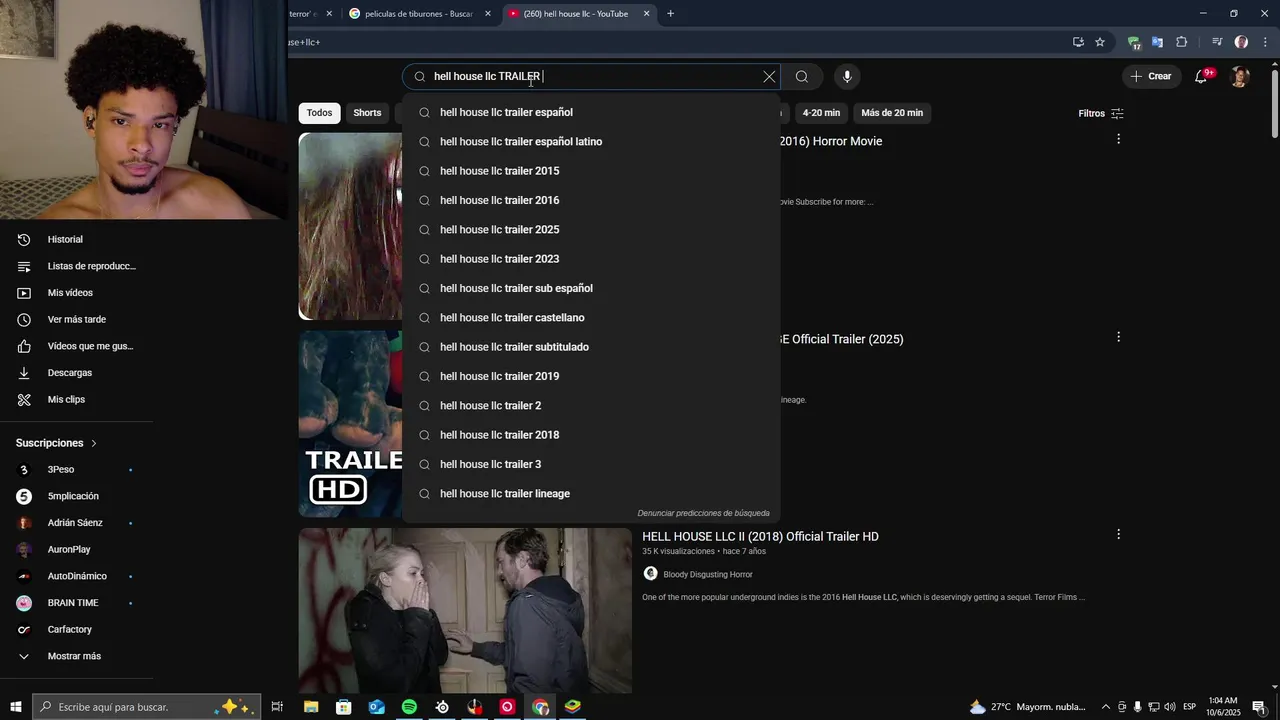Open the AuronPlay subscription channel
This screenshot has height=720, width=1280.
coord(77,550)
